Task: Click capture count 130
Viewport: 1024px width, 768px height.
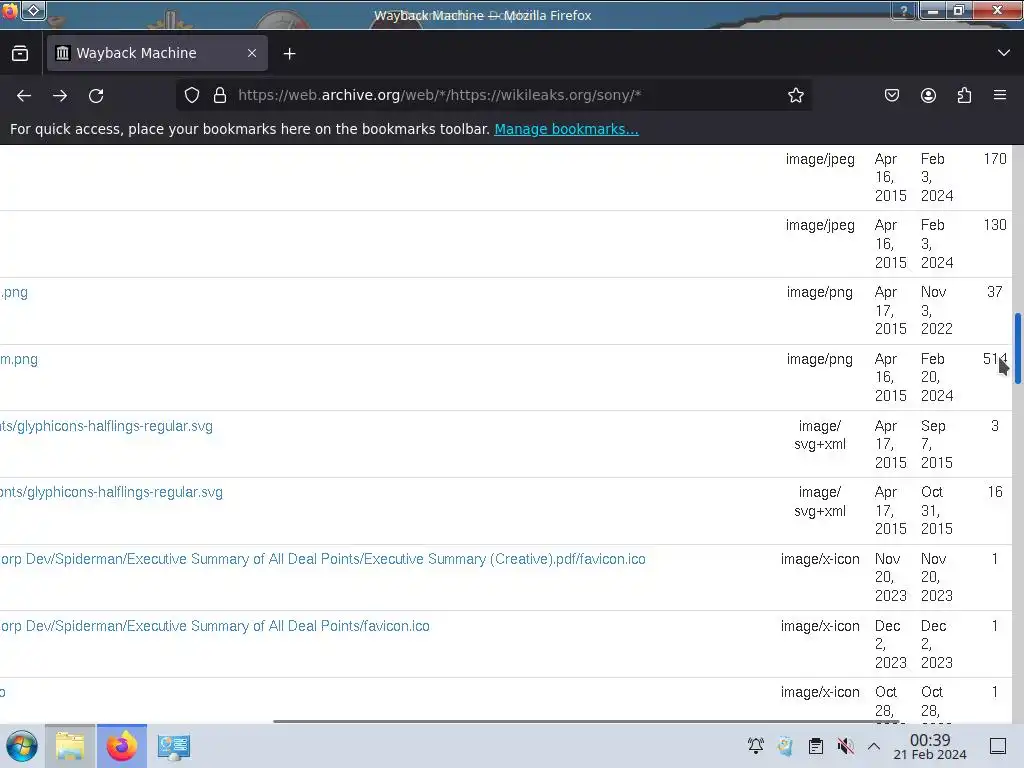Action: point(995,225)
